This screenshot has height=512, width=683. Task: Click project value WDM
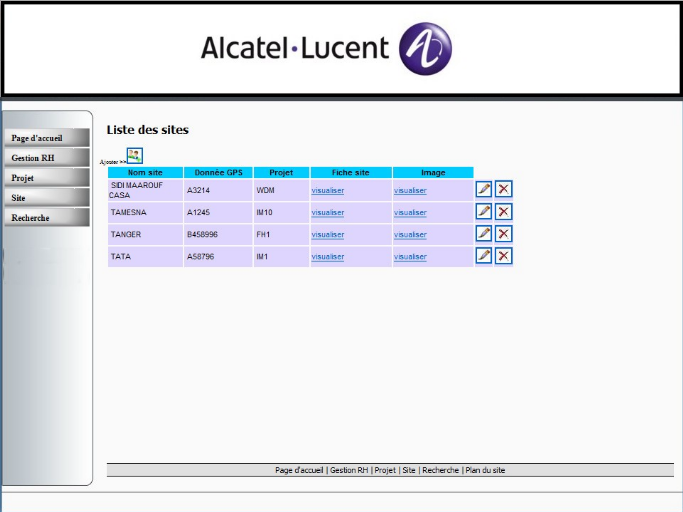[x=265, y=190]
